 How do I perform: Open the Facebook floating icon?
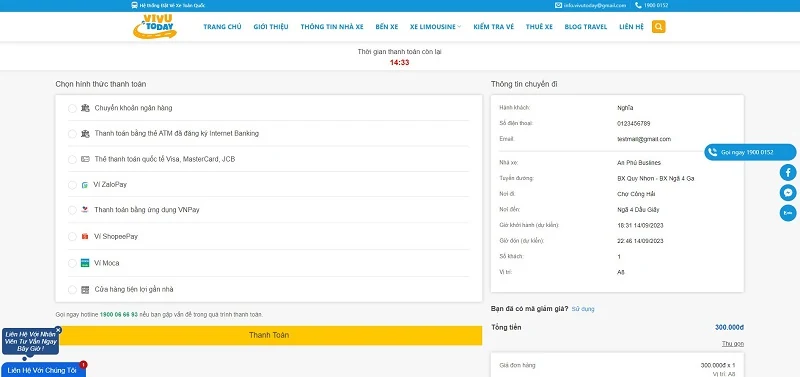pos(788,172)
